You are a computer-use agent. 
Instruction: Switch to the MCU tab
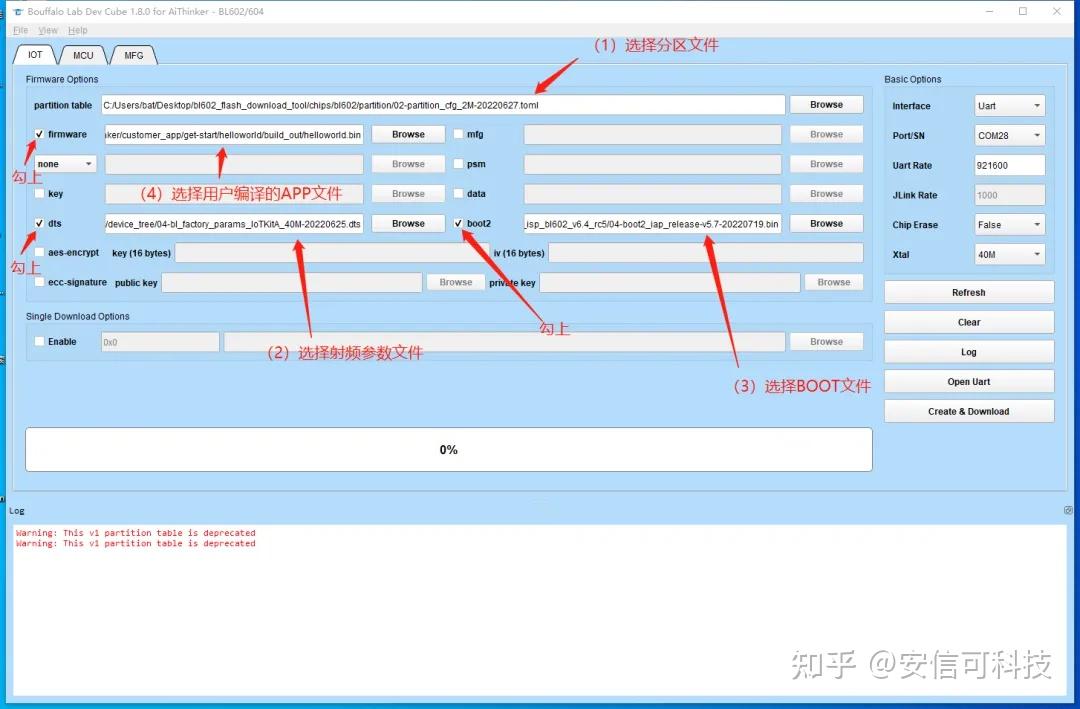(83, 55)
